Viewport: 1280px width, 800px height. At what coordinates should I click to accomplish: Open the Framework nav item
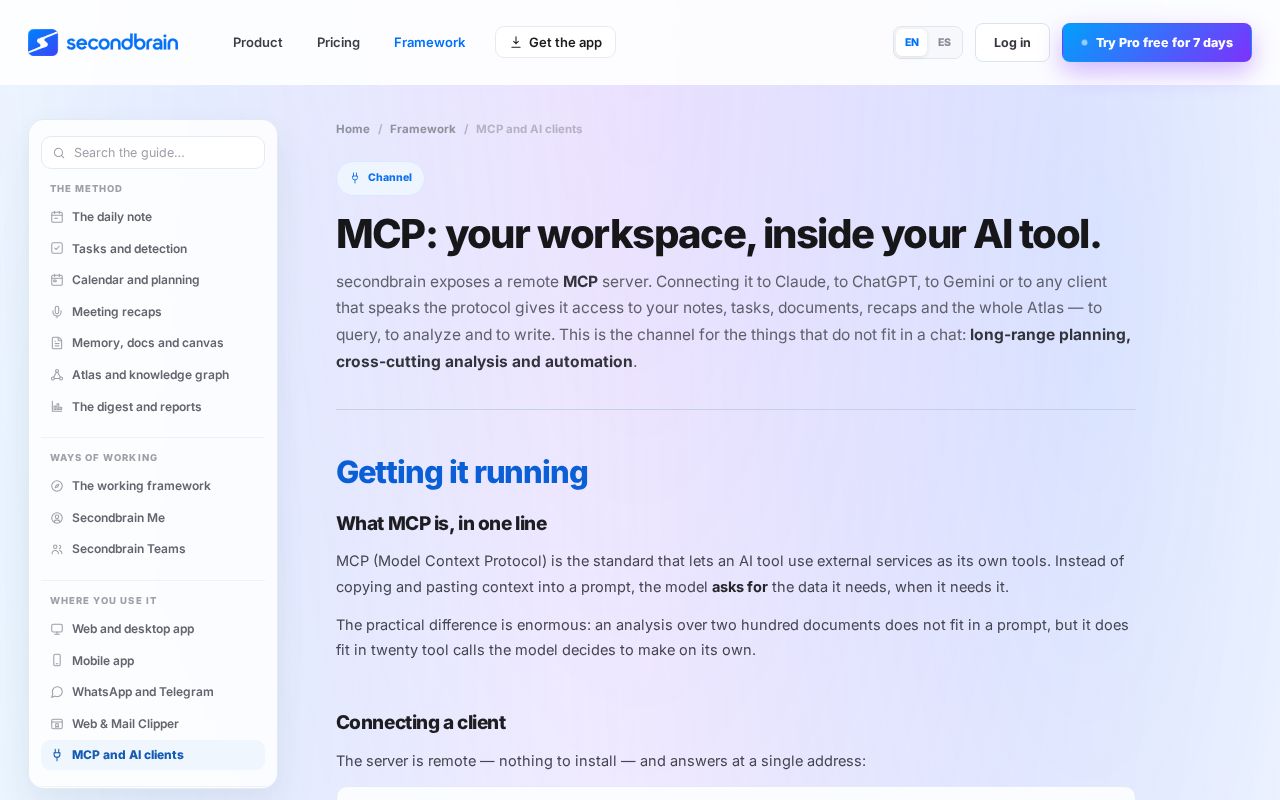(x=429, y=42)
